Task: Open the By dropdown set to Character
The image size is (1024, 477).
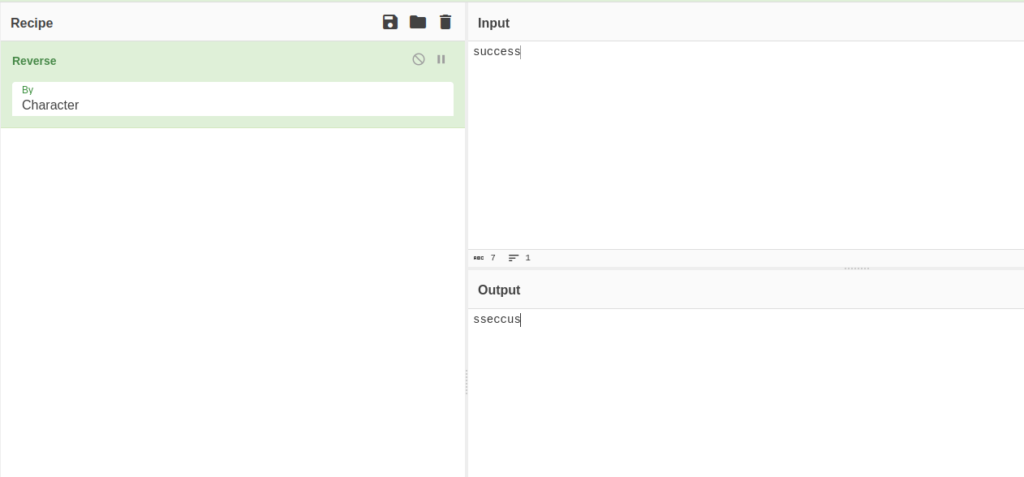Action: (x=232, y=99)
